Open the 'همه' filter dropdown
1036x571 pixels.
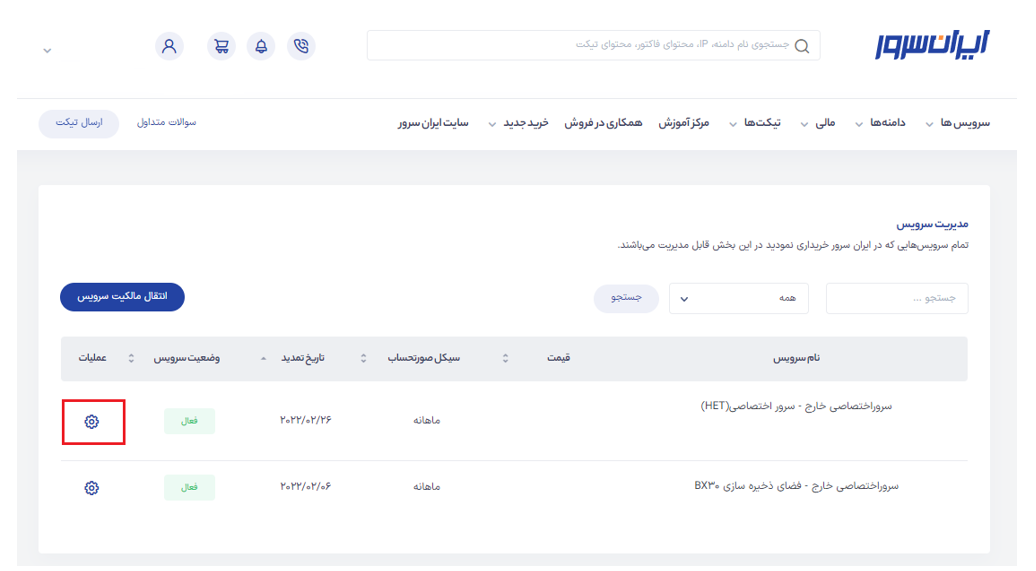742,298
